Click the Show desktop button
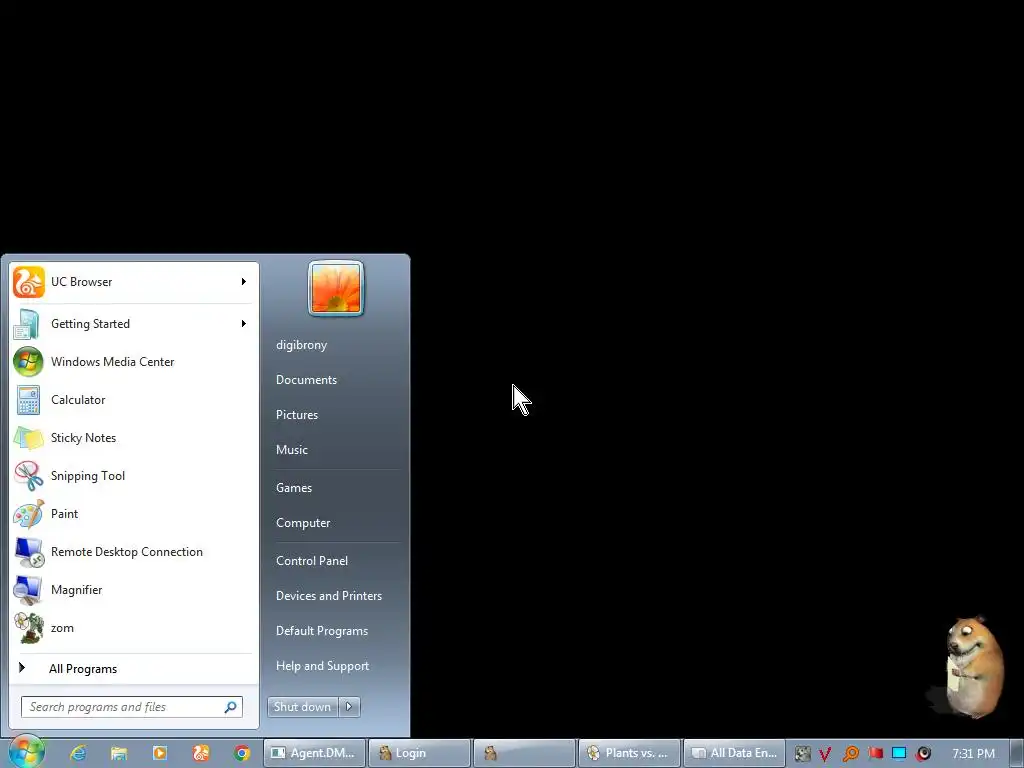This screenshot has width=1024, height=768. coord(1017,754)
